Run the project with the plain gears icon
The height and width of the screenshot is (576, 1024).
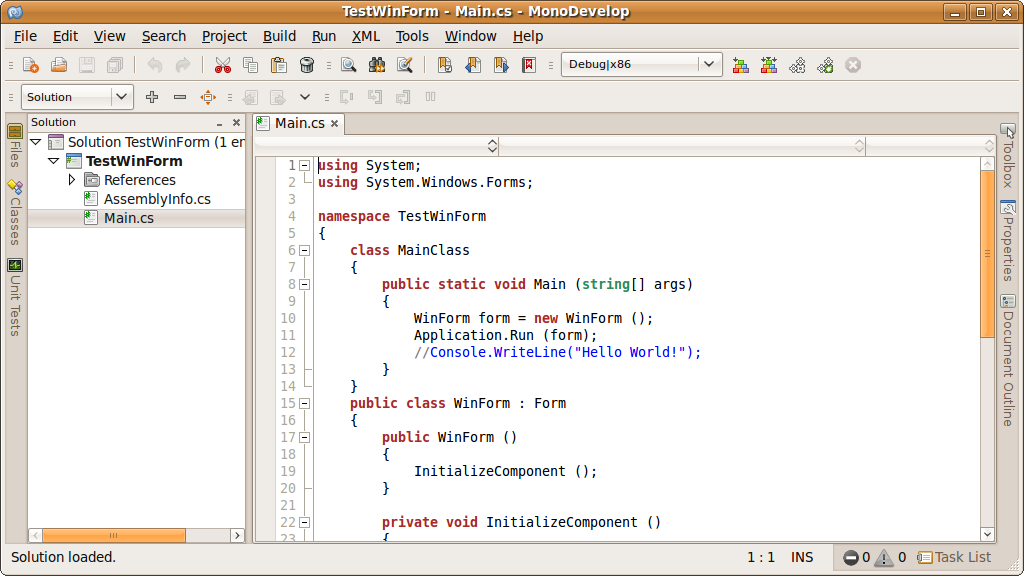[797, 65]
